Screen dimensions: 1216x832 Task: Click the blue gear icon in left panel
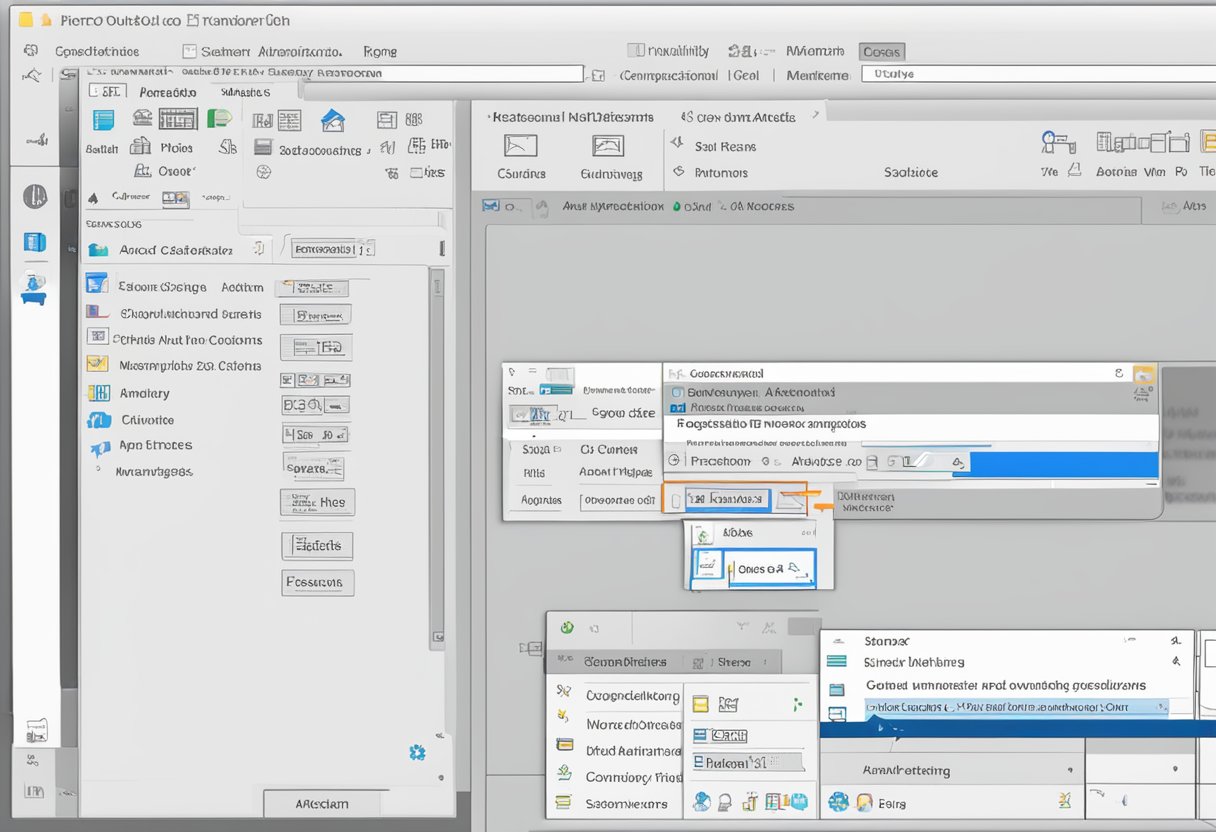(x=417, y=752)
